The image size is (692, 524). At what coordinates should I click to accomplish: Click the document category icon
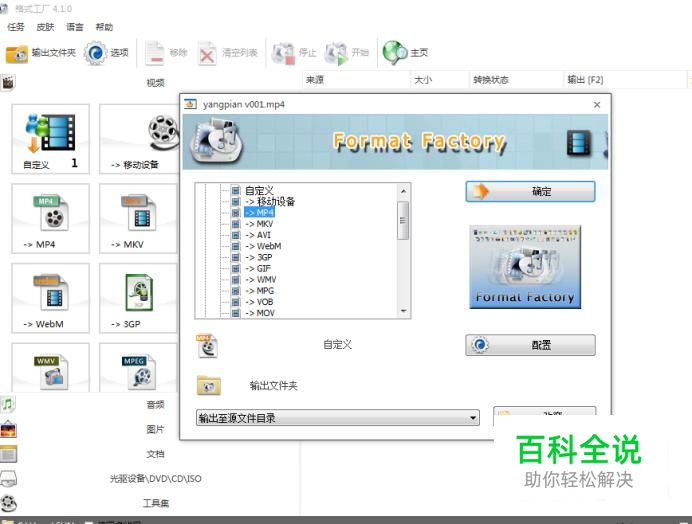point(8,454)
